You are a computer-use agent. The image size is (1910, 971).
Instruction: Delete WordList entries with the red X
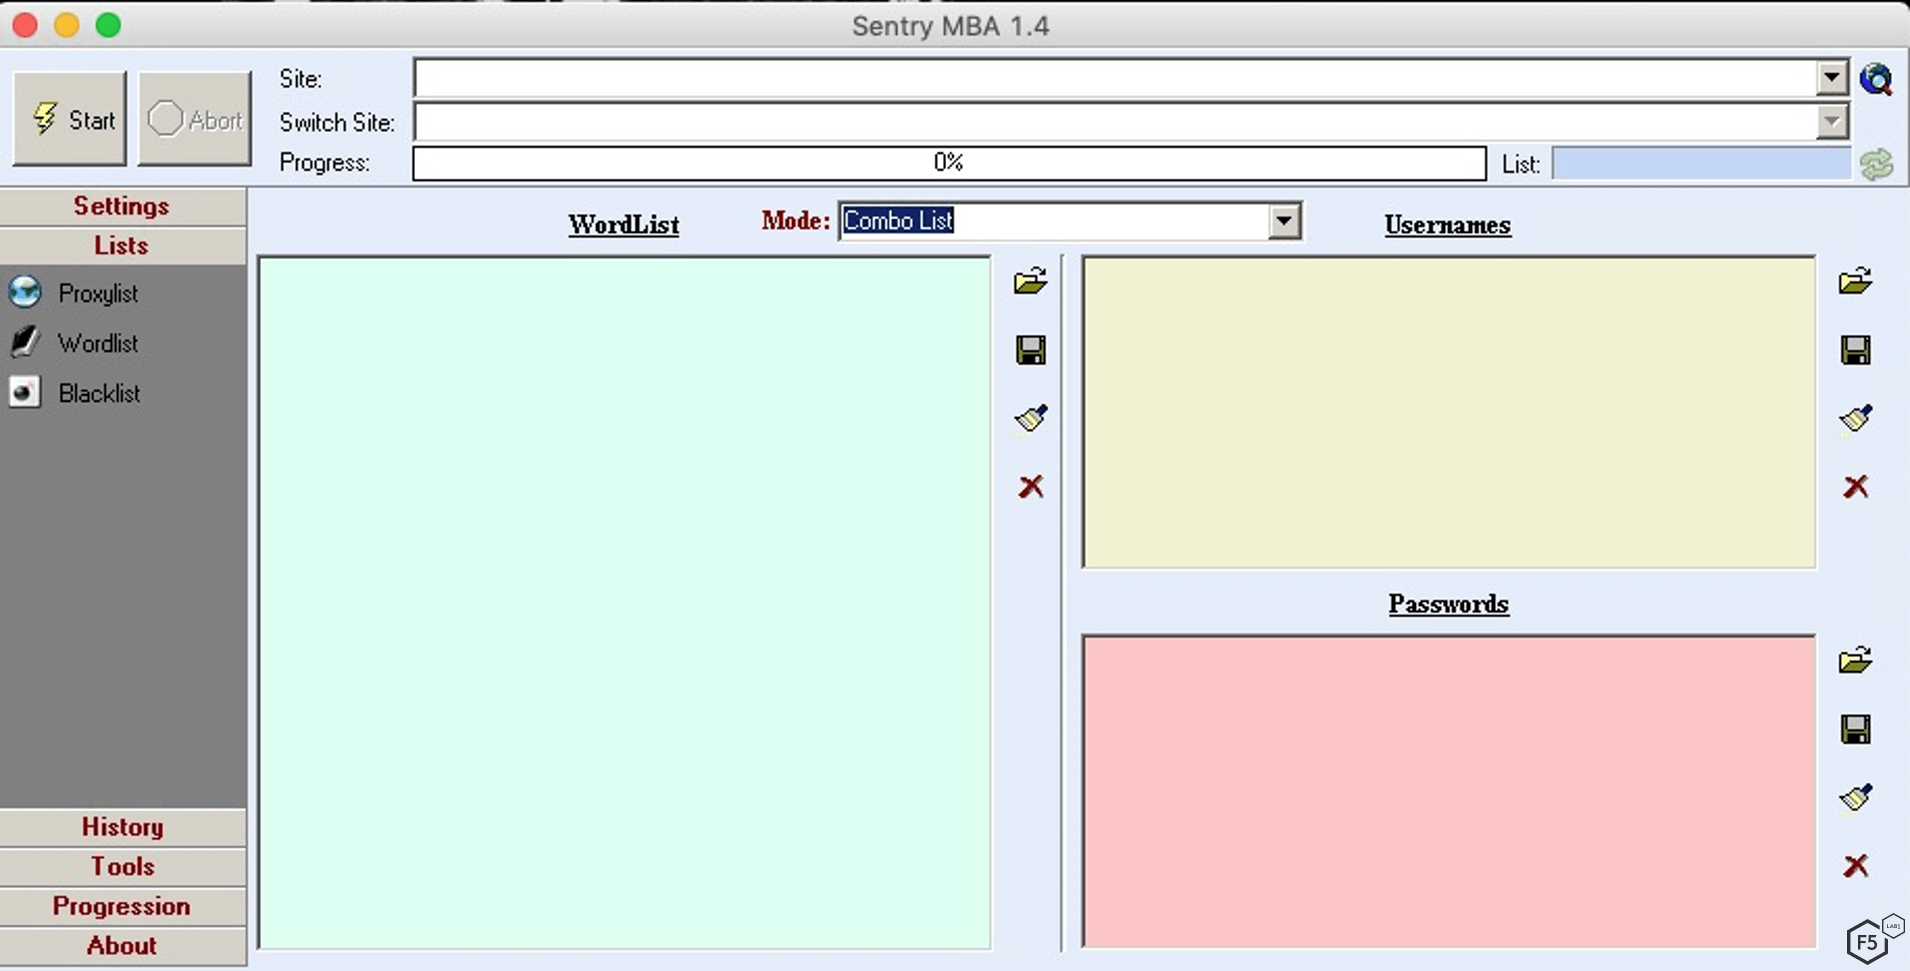(x=1030, y=487)
